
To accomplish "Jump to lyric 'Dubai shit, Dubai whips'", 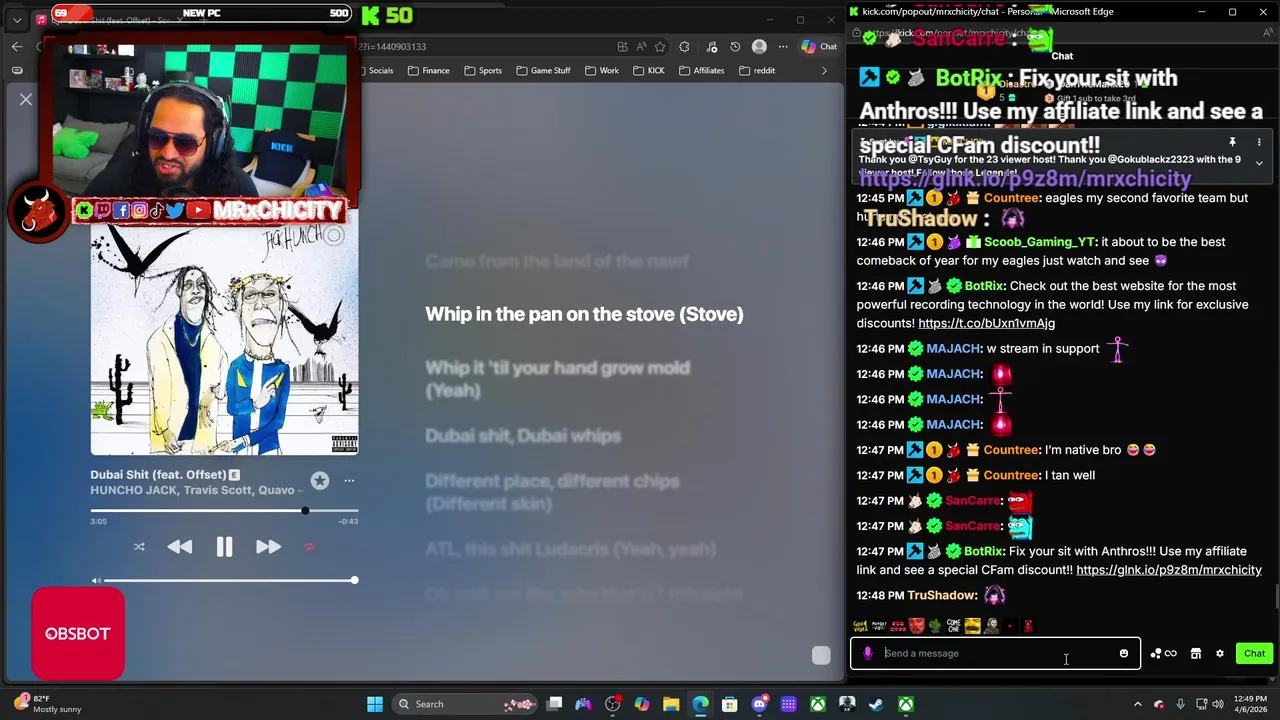I will [523, 436].
